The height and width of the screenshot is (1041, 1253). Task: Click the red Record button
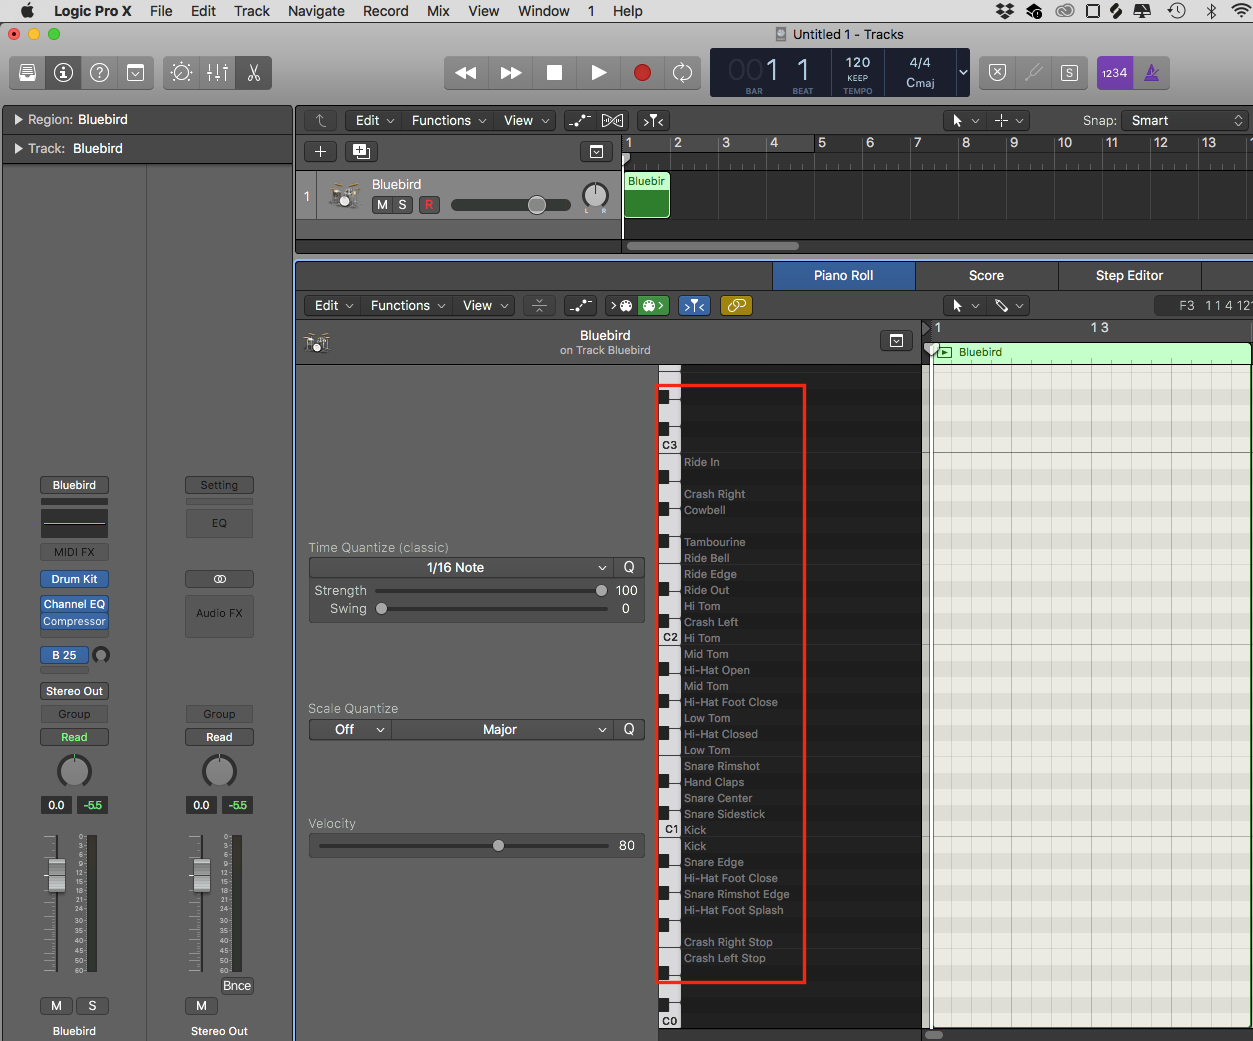(642, 72)
